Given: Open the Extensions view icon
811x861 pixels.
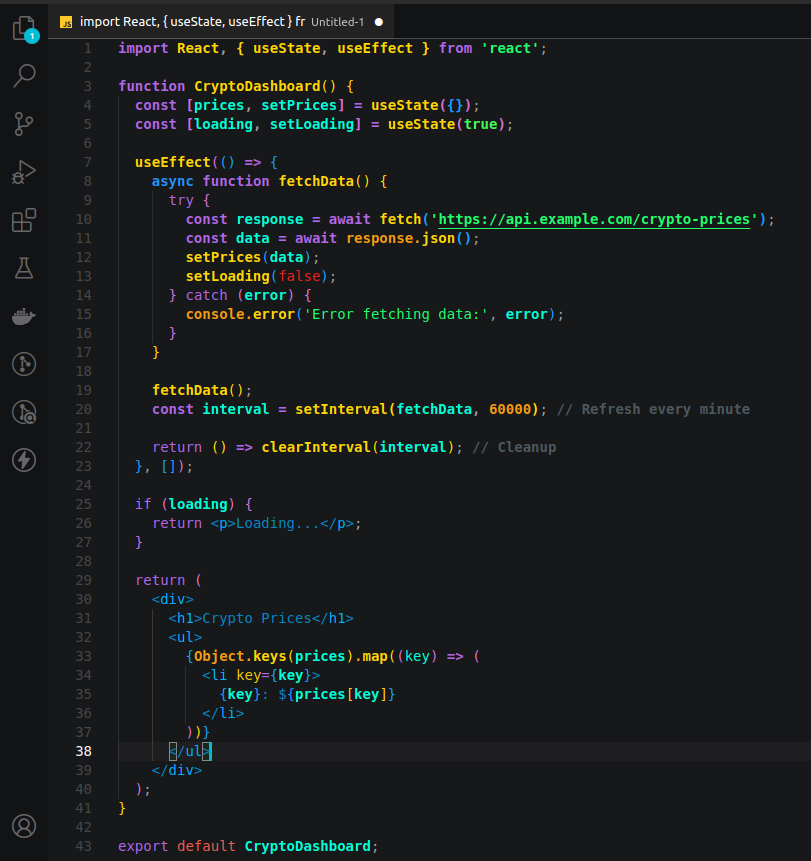Looking at the screenshot, I should tap(24, 220).
